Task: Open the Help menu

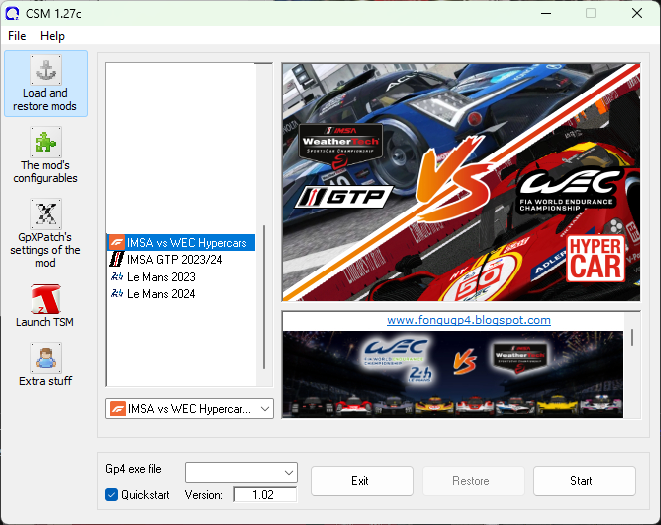Action: tap(52, 36)
